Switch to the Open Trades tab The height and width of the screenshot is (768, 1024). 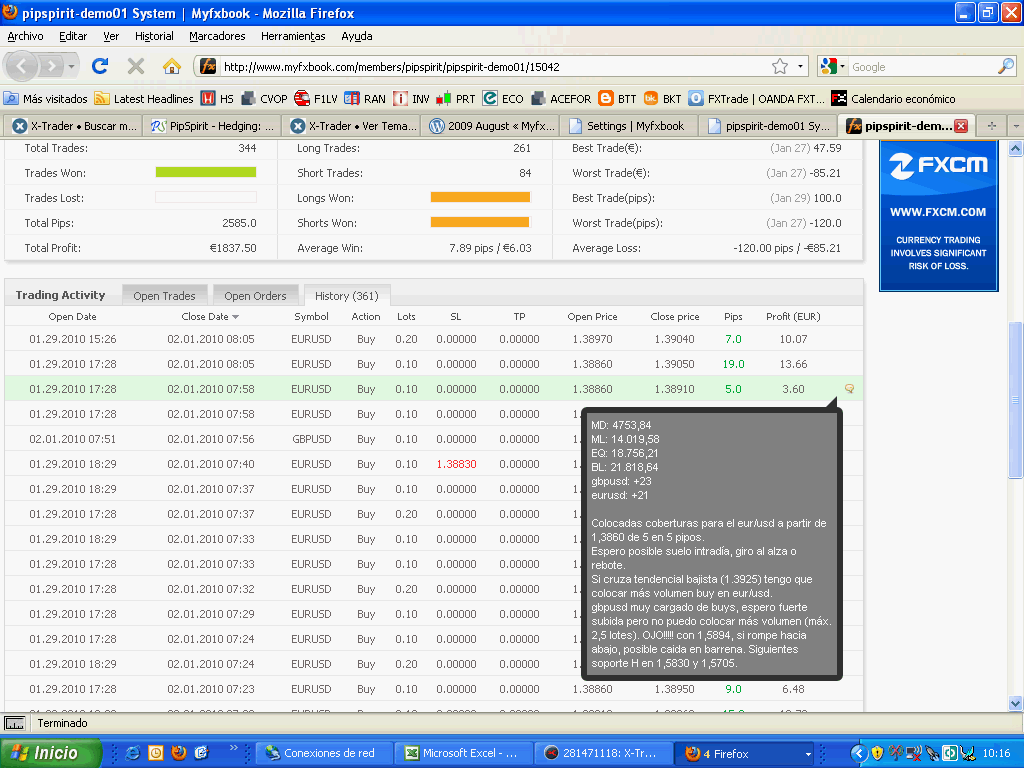pos(164,296)
